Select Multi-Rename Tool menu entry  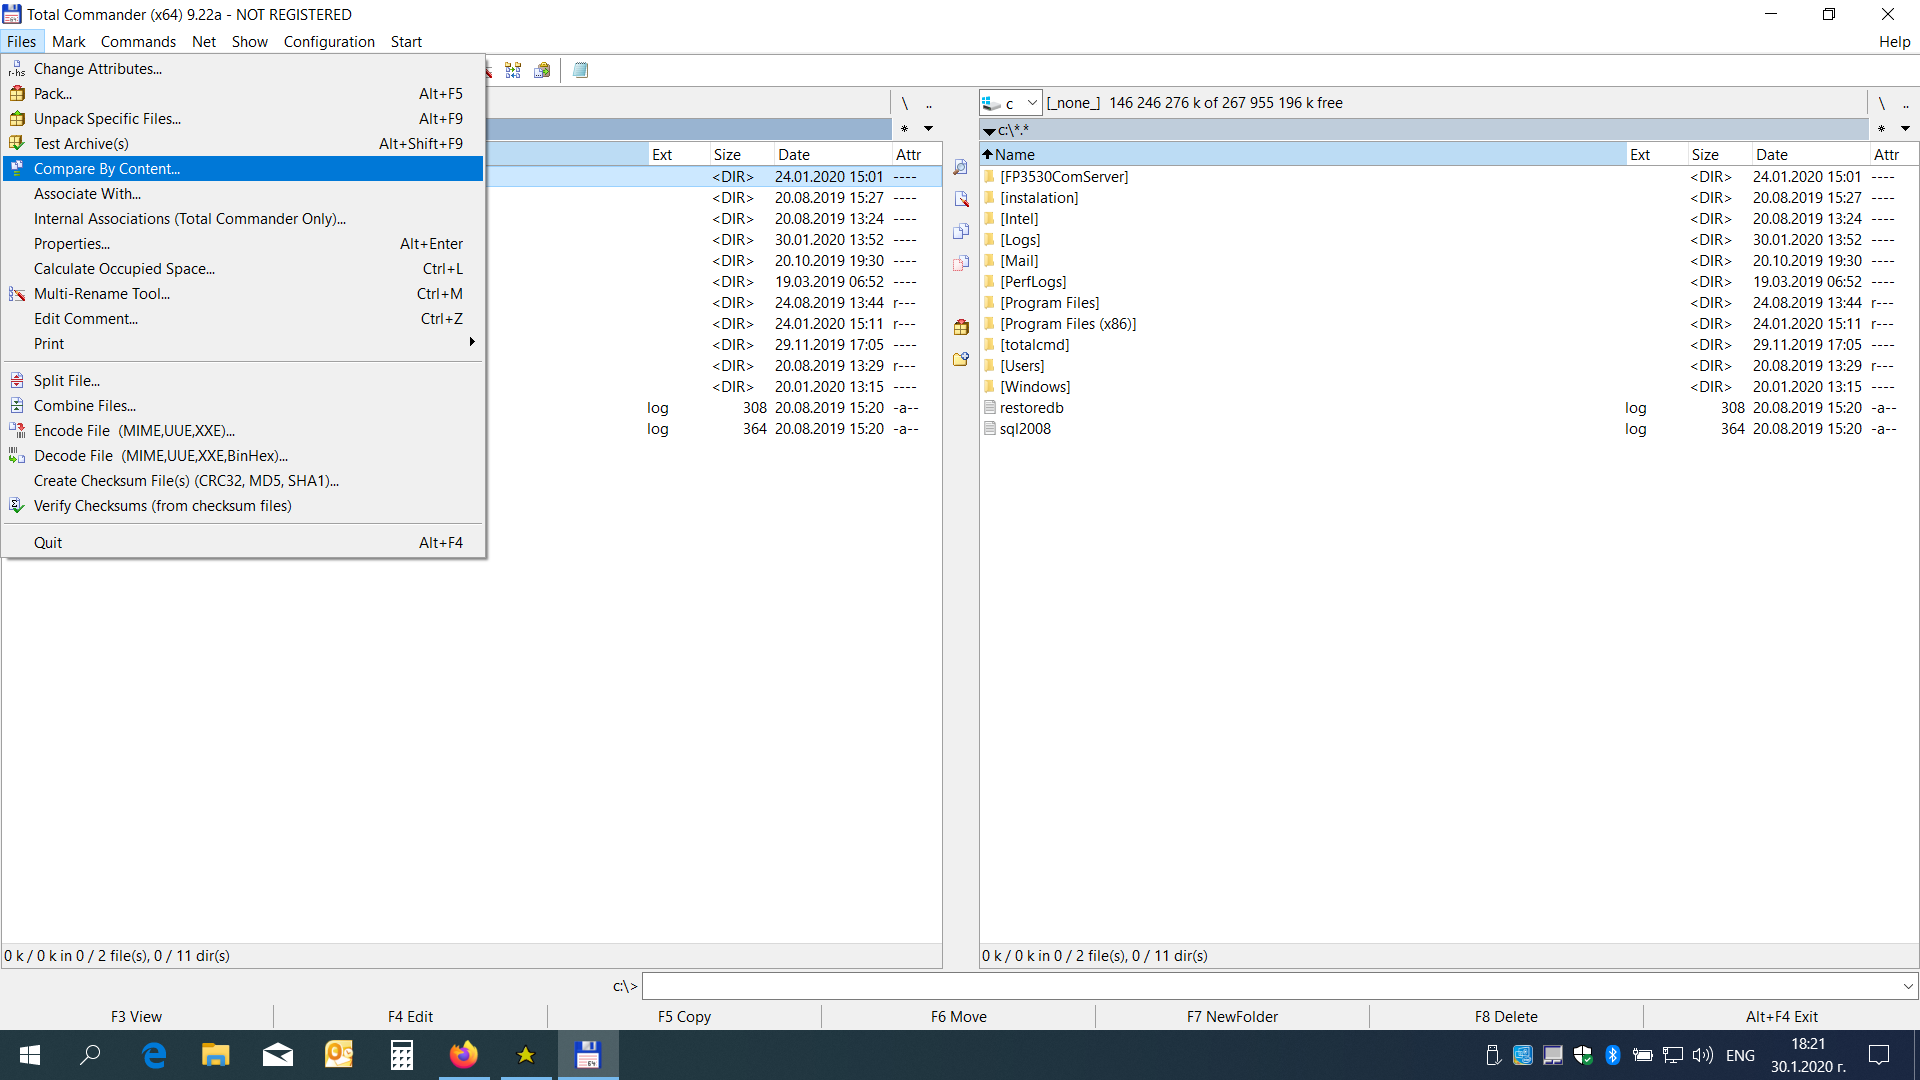click(102, 294)
